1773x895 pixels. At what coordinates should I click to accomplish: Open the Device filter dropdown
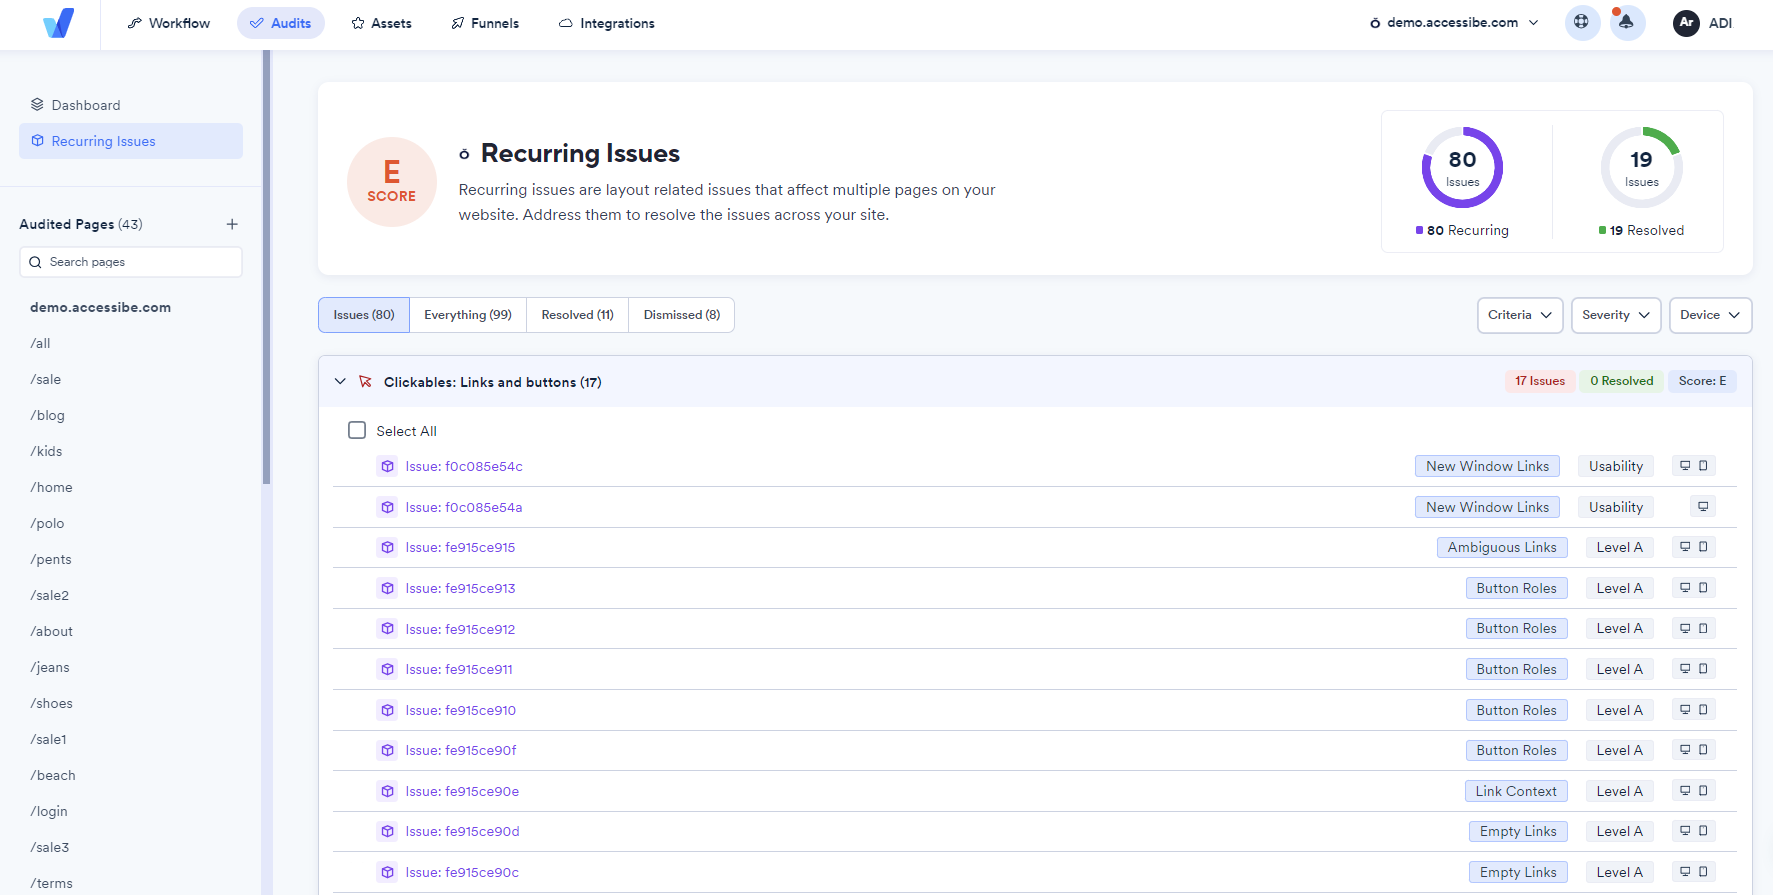point(1710,315)
